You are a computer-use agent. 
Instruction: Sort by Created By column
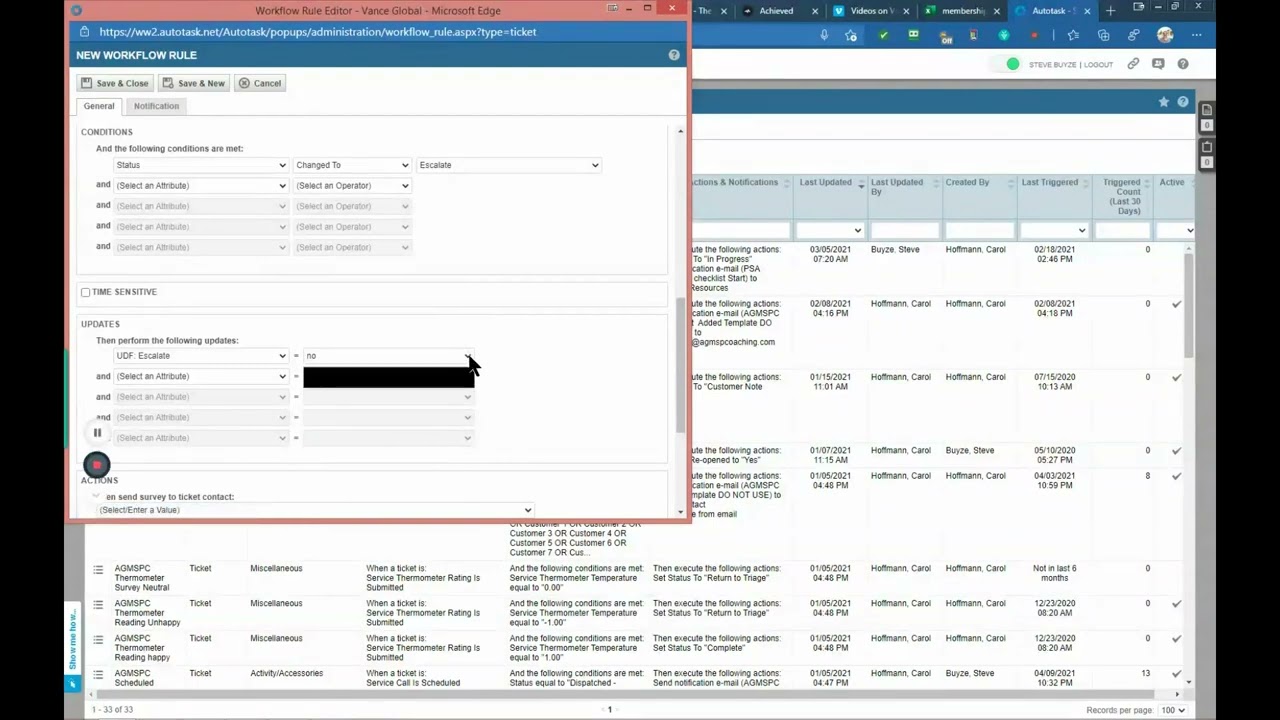tap(967, 182)
